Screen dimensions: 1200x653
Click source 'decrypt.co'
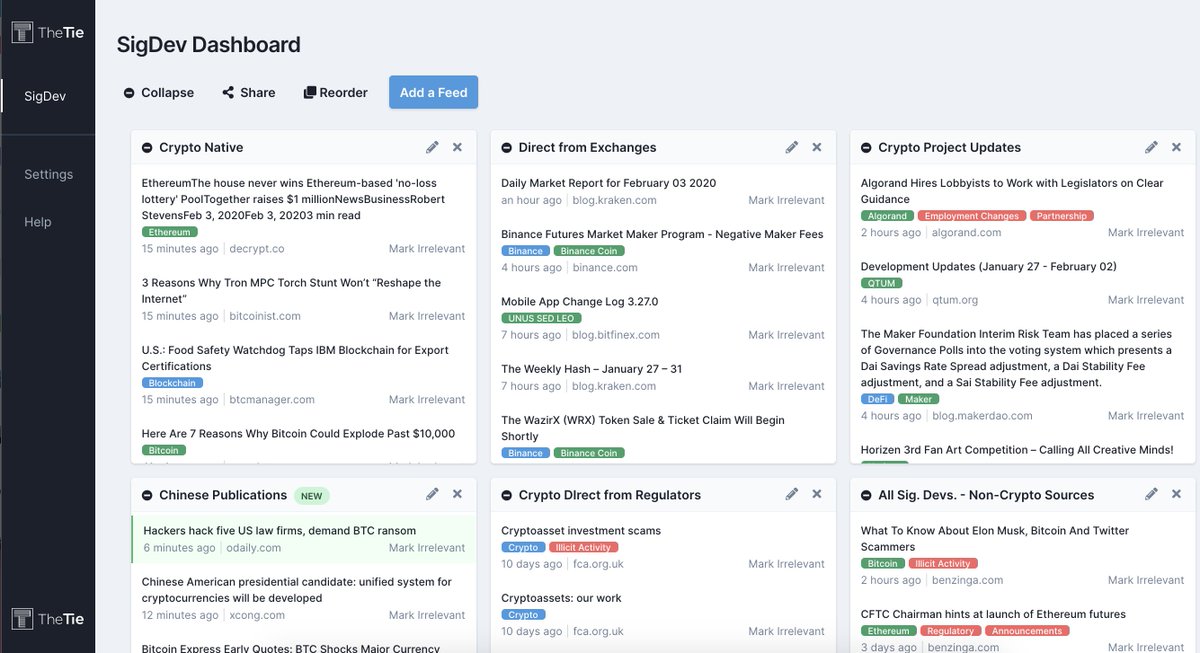pyautogui.click(x=257, y=249)
